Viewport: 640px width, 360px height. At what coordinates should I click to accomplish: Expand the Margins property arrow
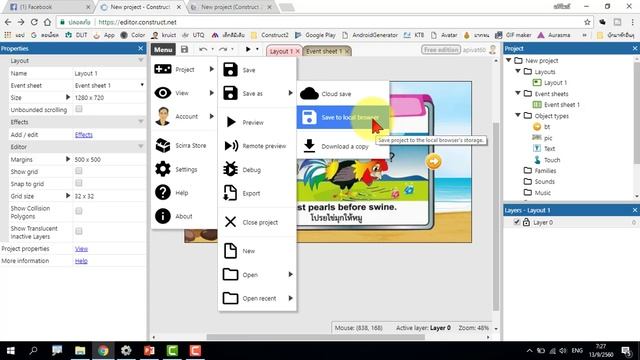pos(68,159)
